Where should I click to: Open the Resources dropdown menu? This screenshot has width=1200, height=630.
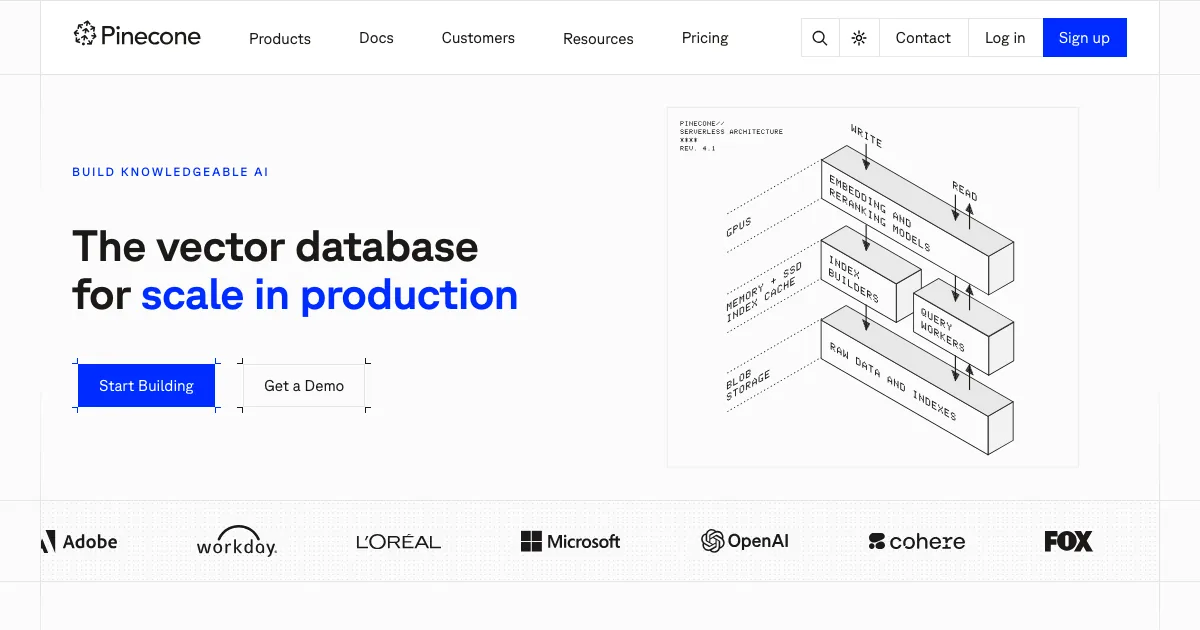(x=598, y=39)
